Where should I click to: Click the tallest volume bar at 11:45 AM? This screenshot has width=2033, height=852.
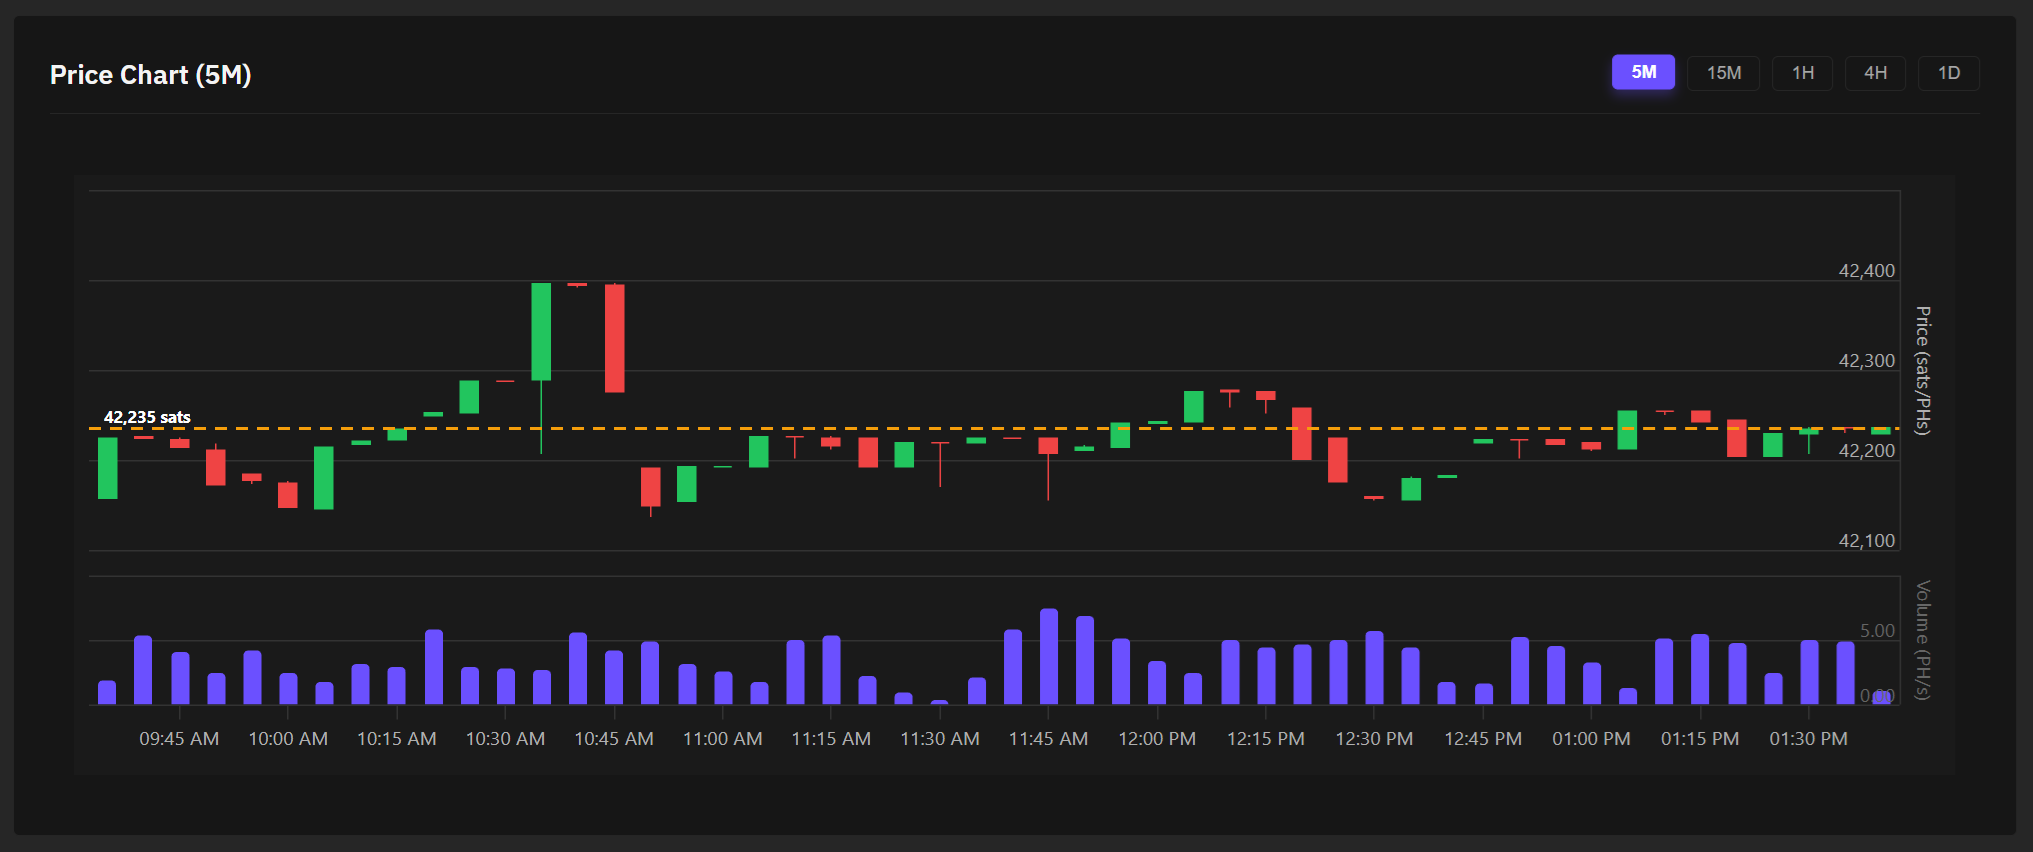(1049, 656)
